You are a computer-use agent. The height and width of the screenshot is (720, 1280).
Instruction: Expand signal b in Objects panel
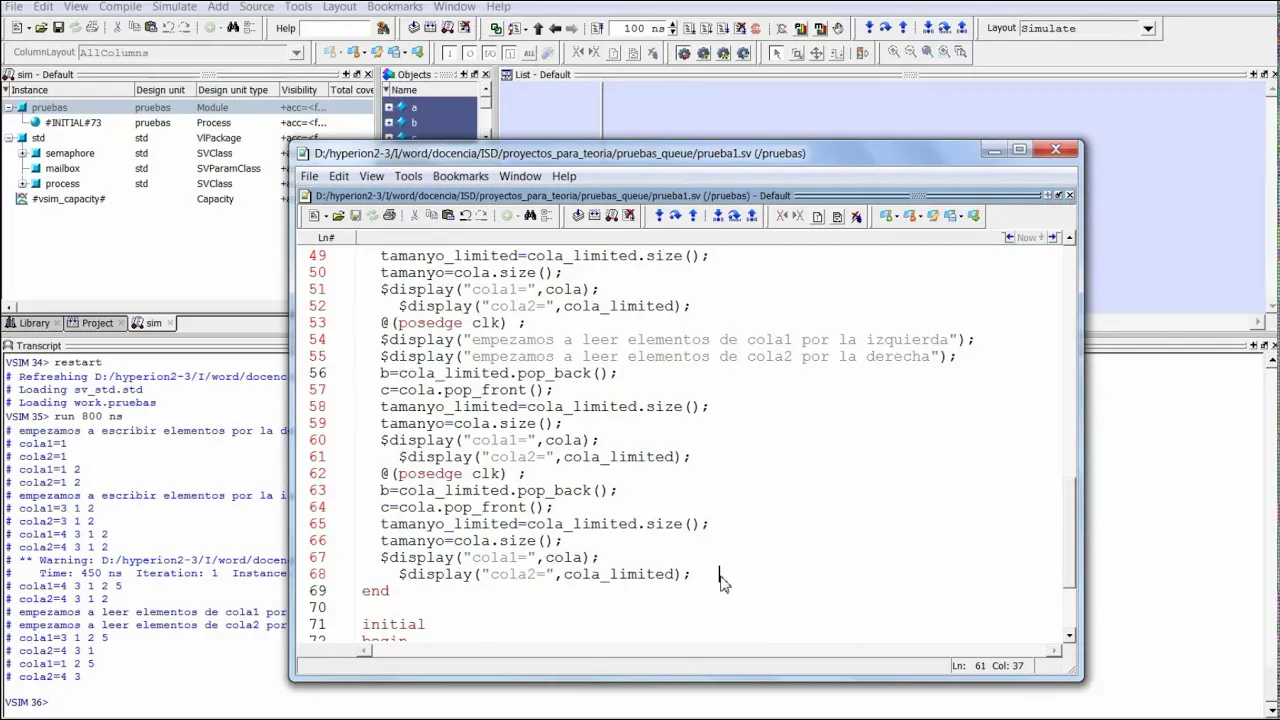tap(389, 122)
